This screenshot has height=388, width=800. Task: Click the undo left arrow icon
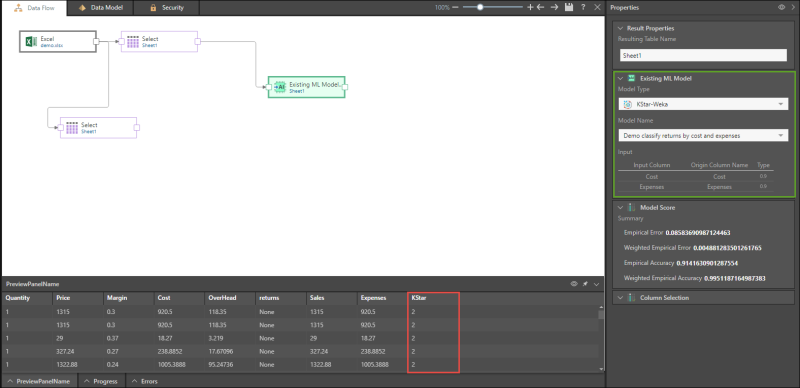tap(541, 8)
